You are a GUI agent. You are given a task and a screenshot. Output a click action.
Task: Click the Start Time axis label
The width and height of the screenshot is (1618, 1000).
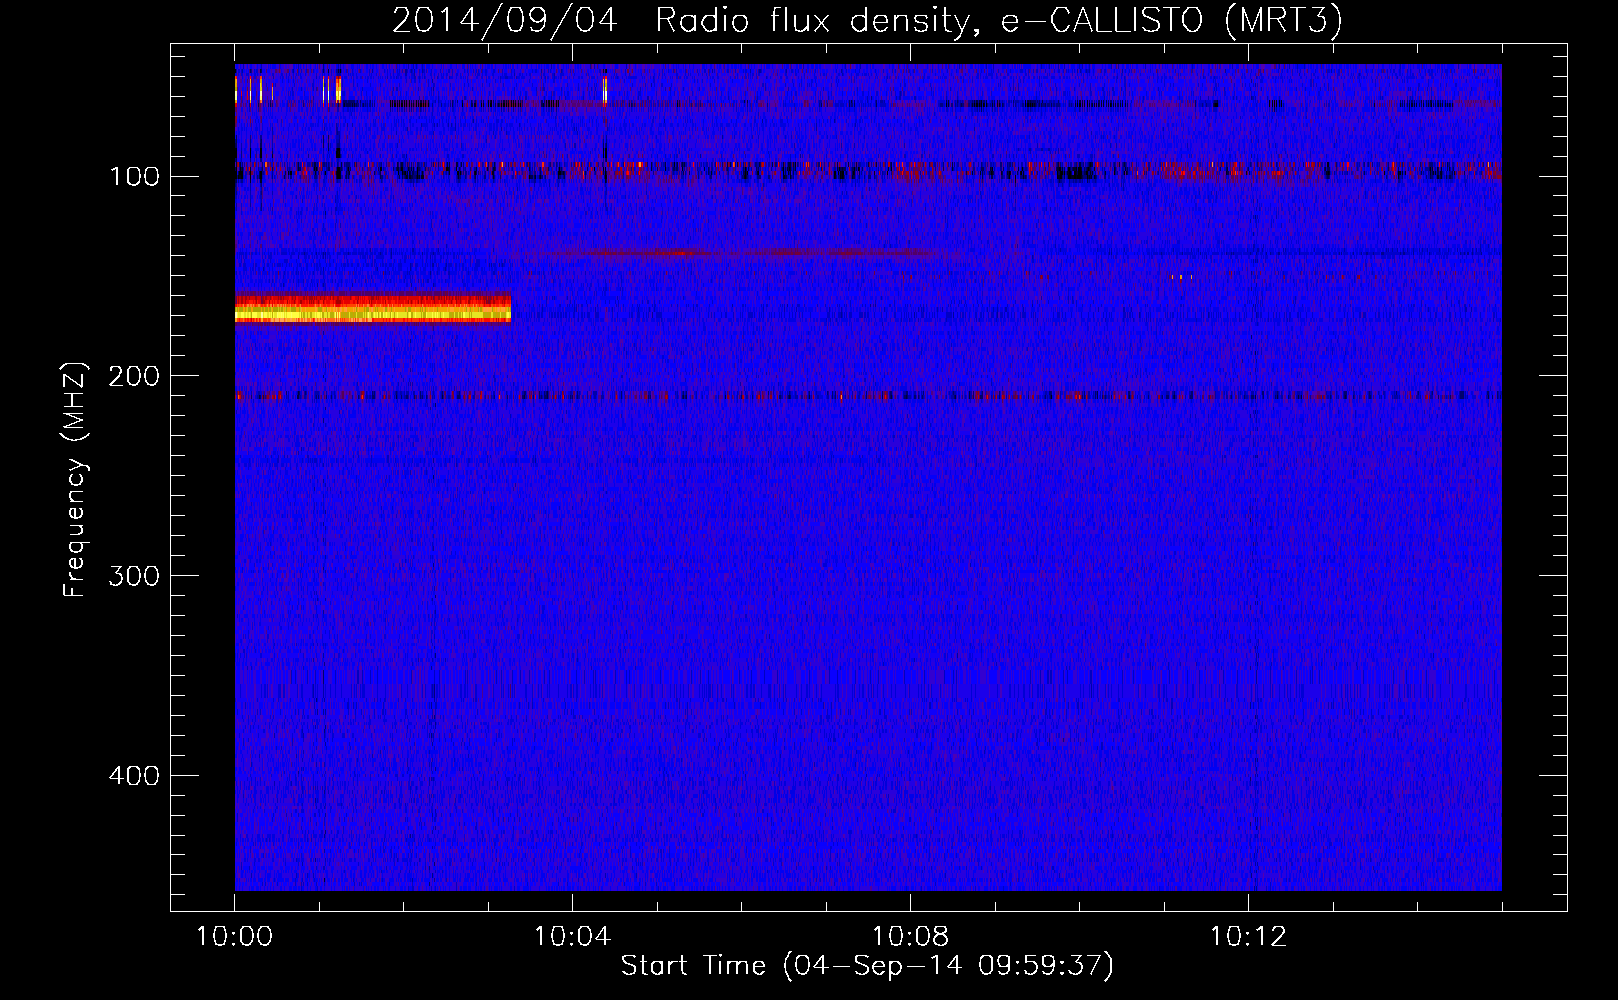[x=867, y=966]
